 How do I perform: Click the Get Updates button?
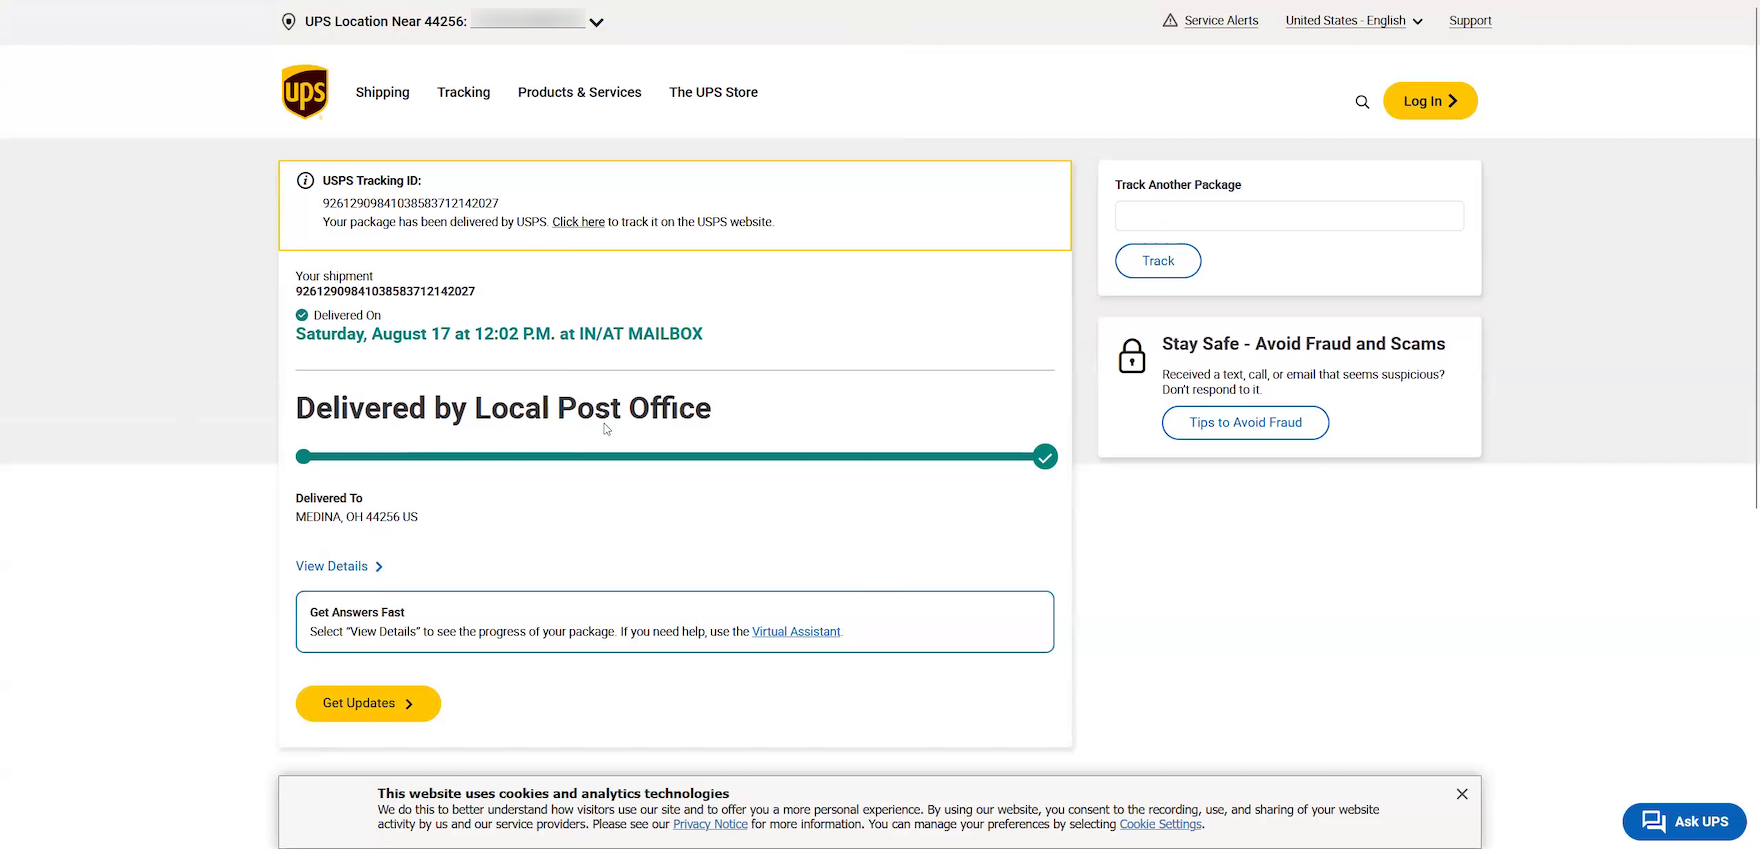pyautogui.click(x=368, y=704)
